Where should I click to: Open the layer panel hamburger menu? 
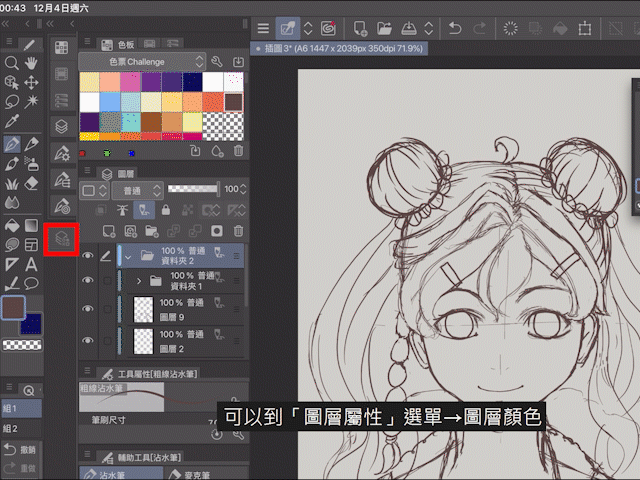87,169
